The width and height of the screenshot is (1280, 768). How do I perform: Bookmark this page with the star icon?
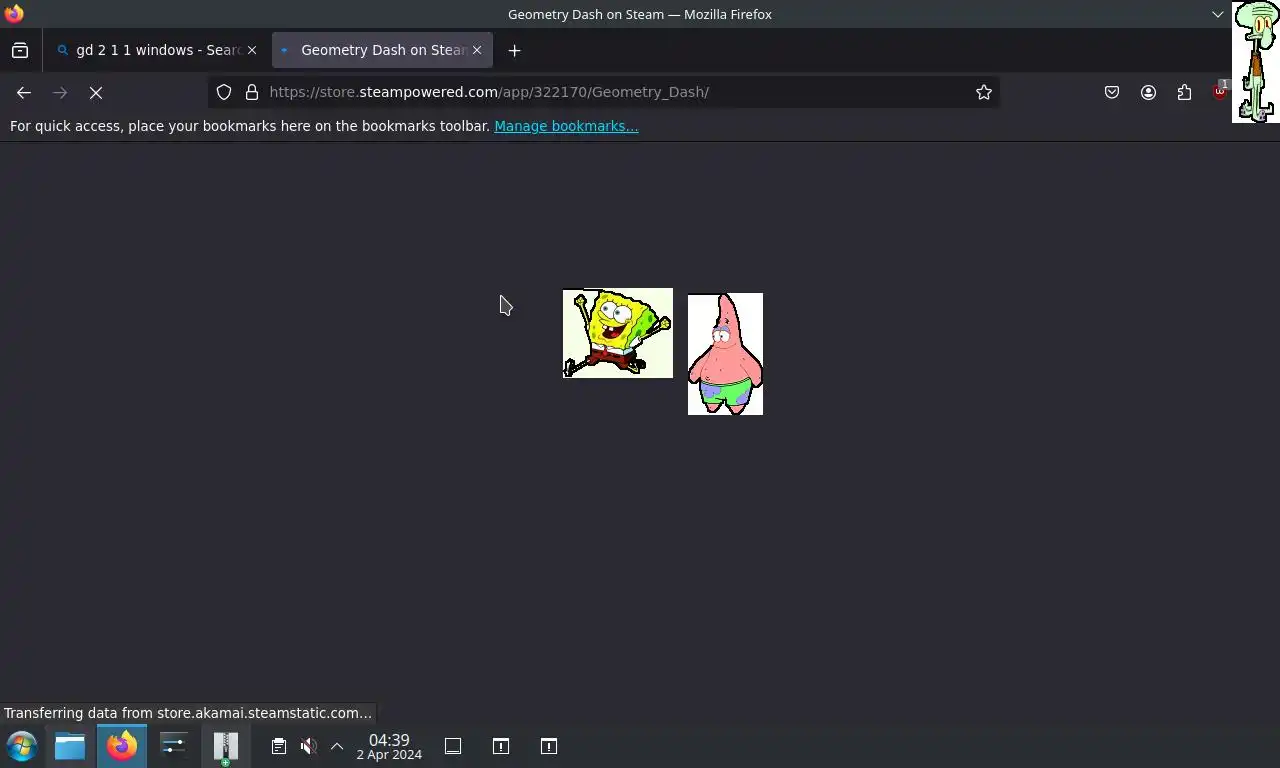pyautogui.click(x=984, y=92)
